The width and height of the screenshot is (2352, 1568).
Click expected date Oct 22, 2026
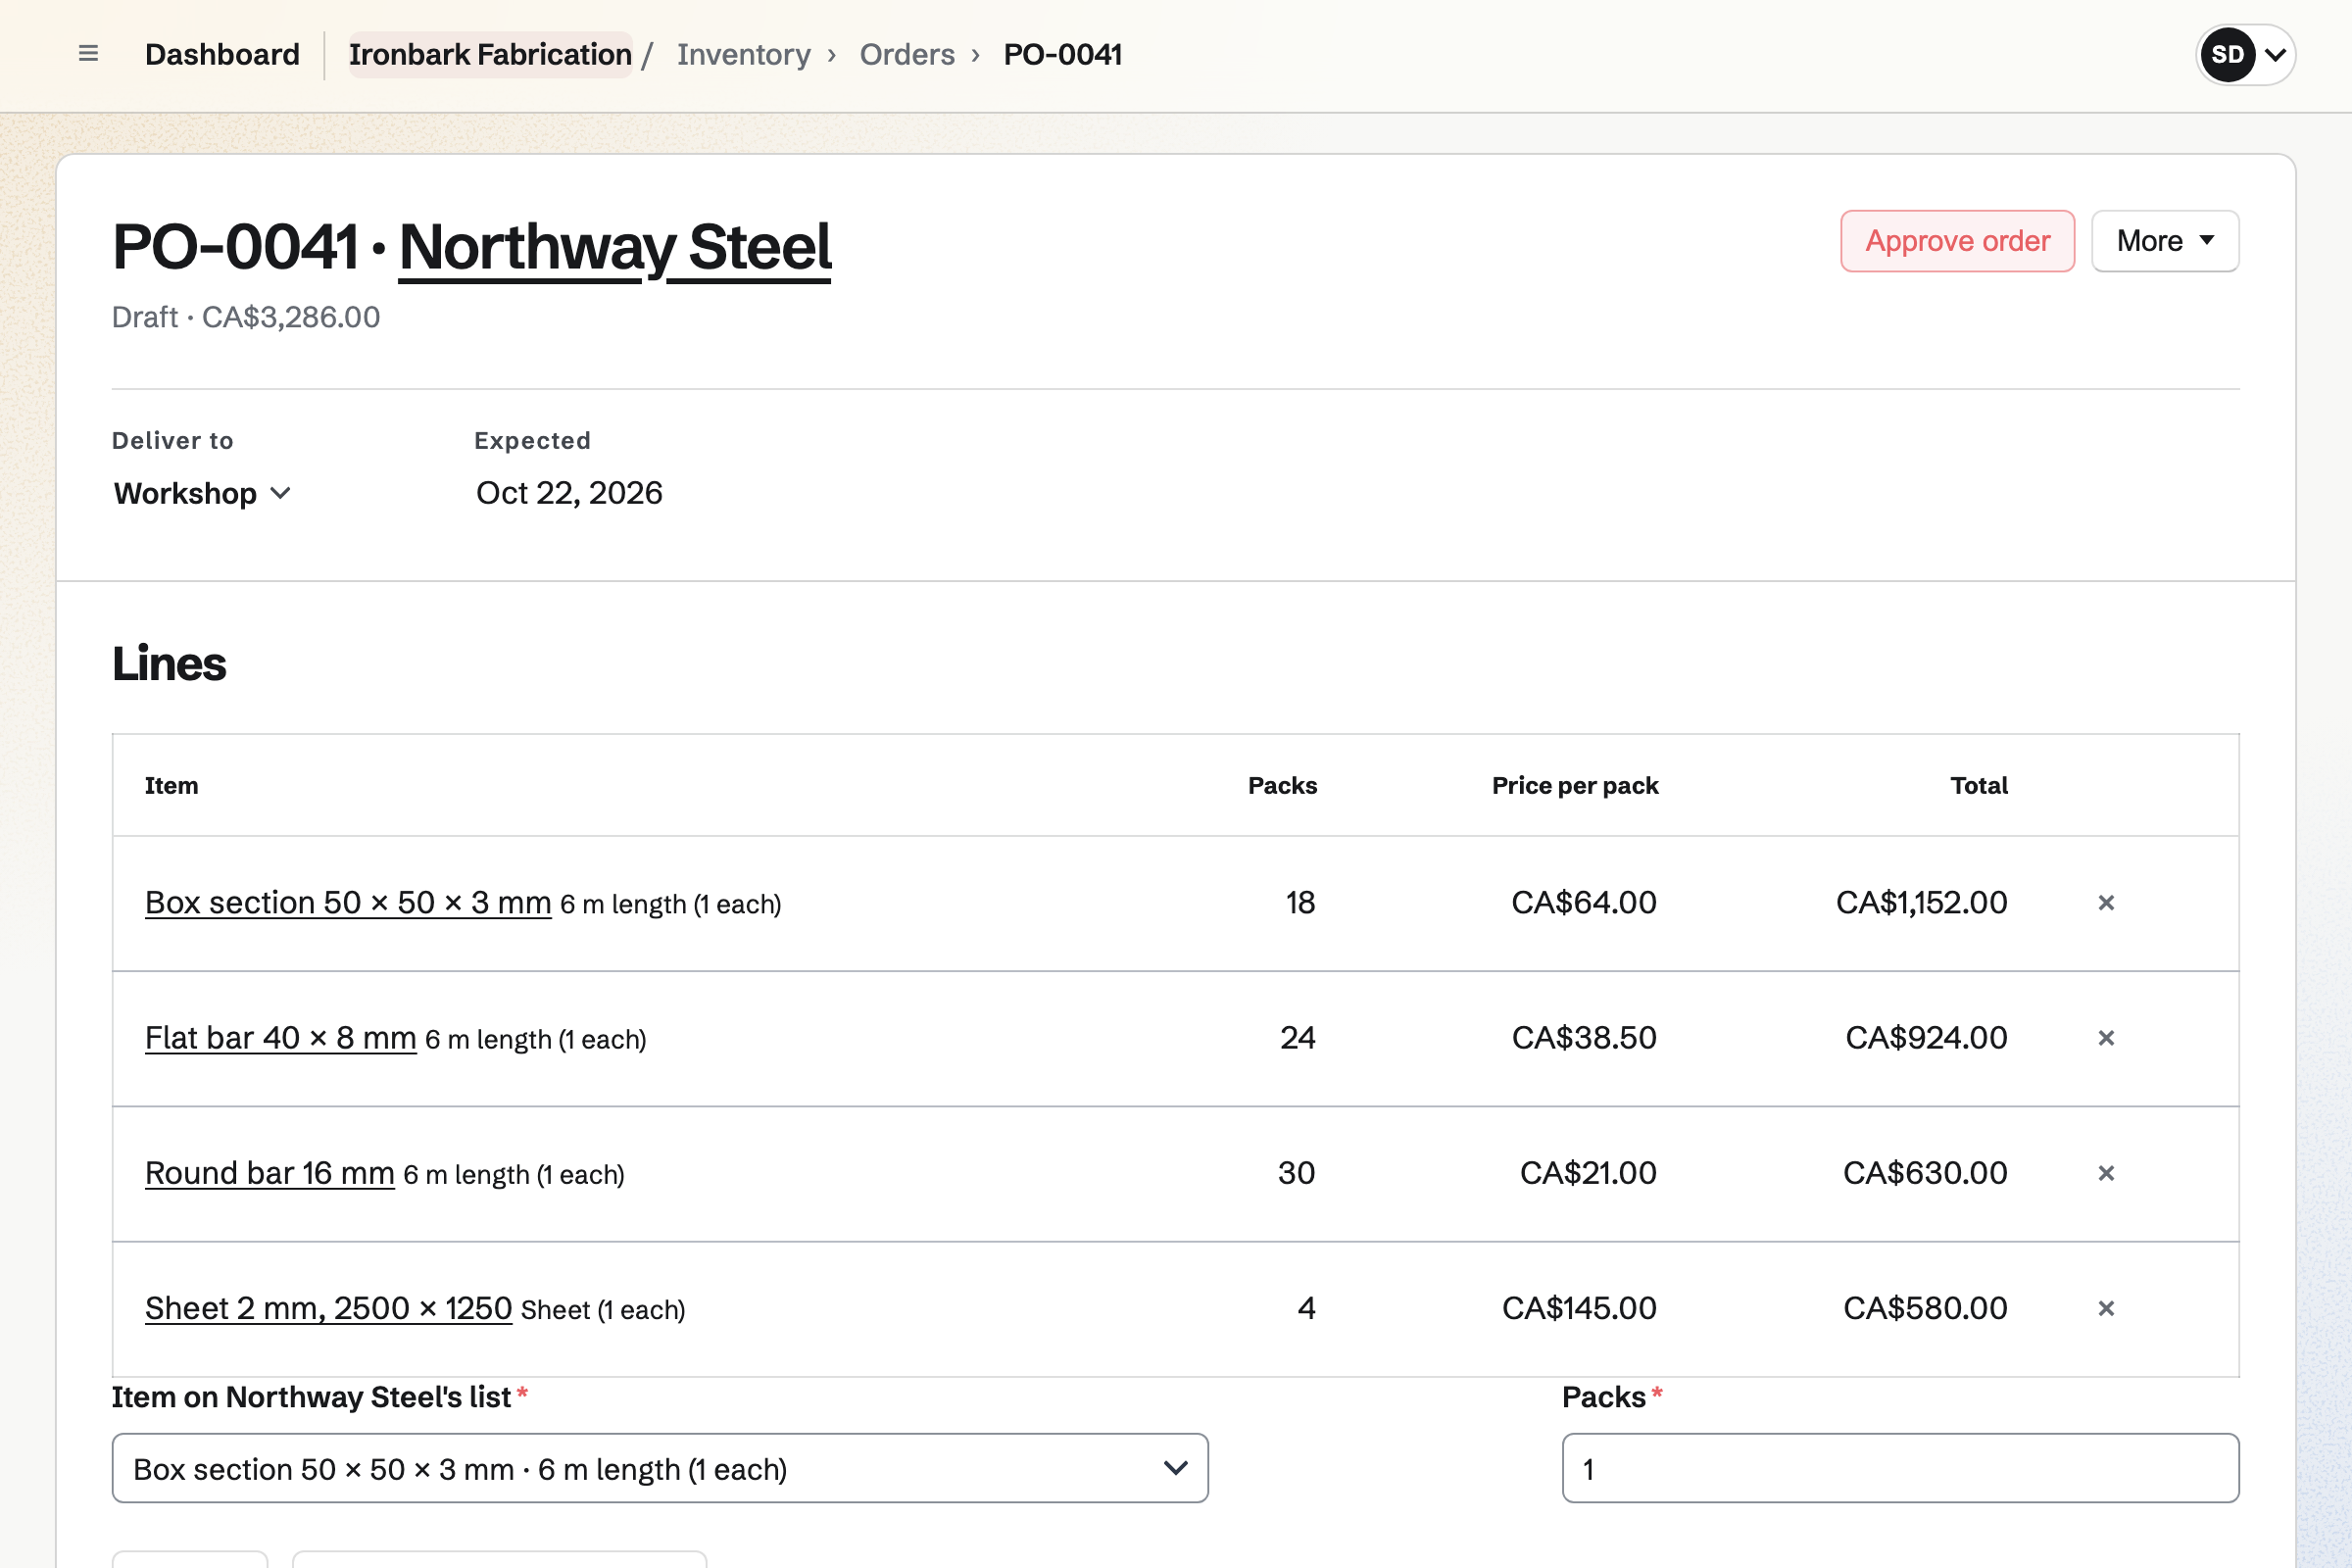(x=569, y=493)
